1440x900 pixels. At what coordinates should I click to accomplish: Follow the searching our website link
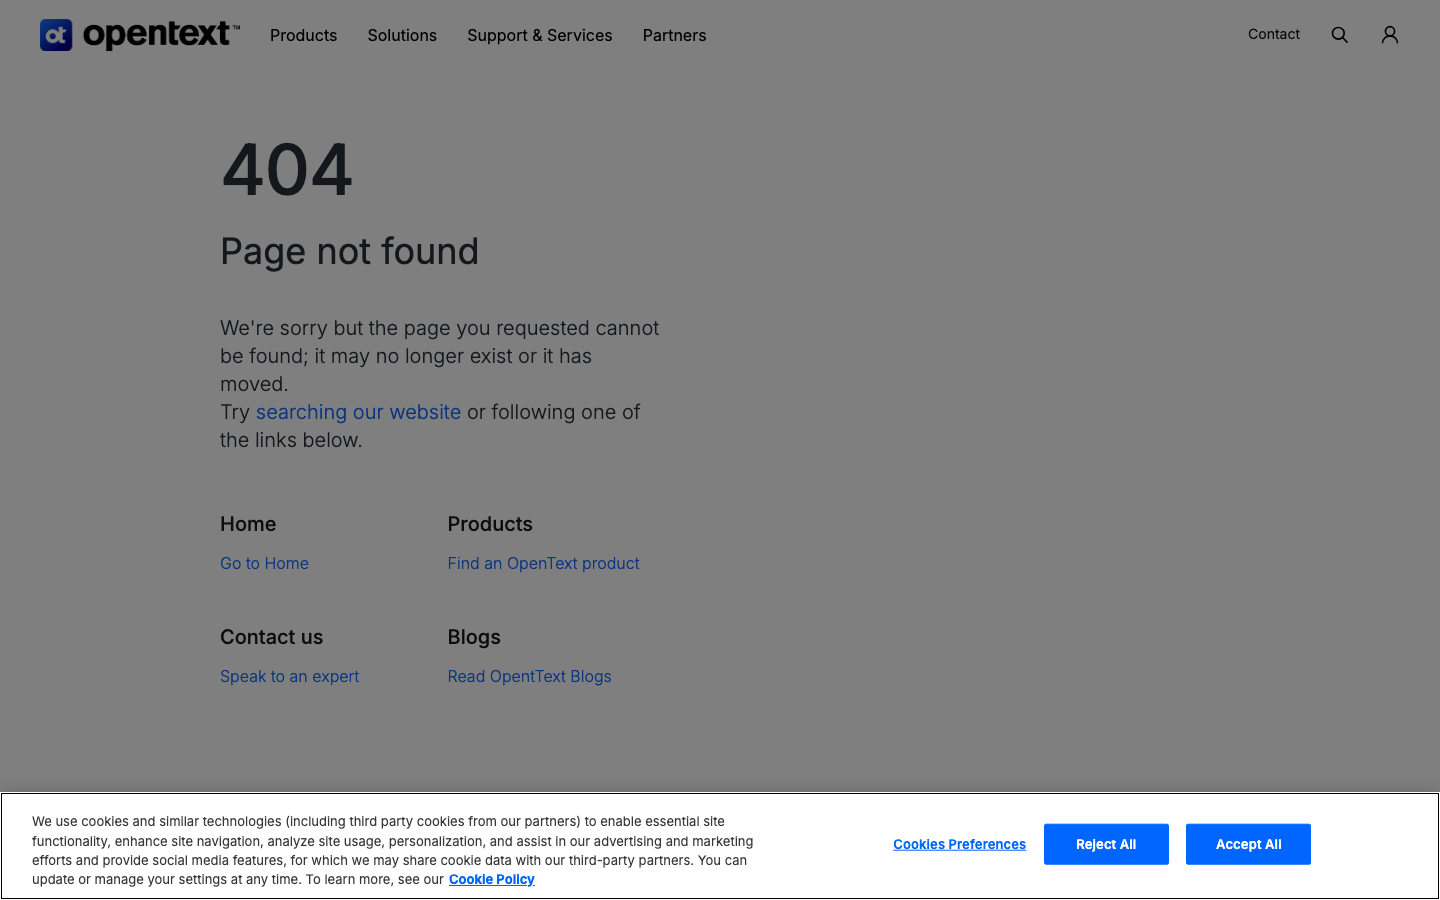[358, 412]
